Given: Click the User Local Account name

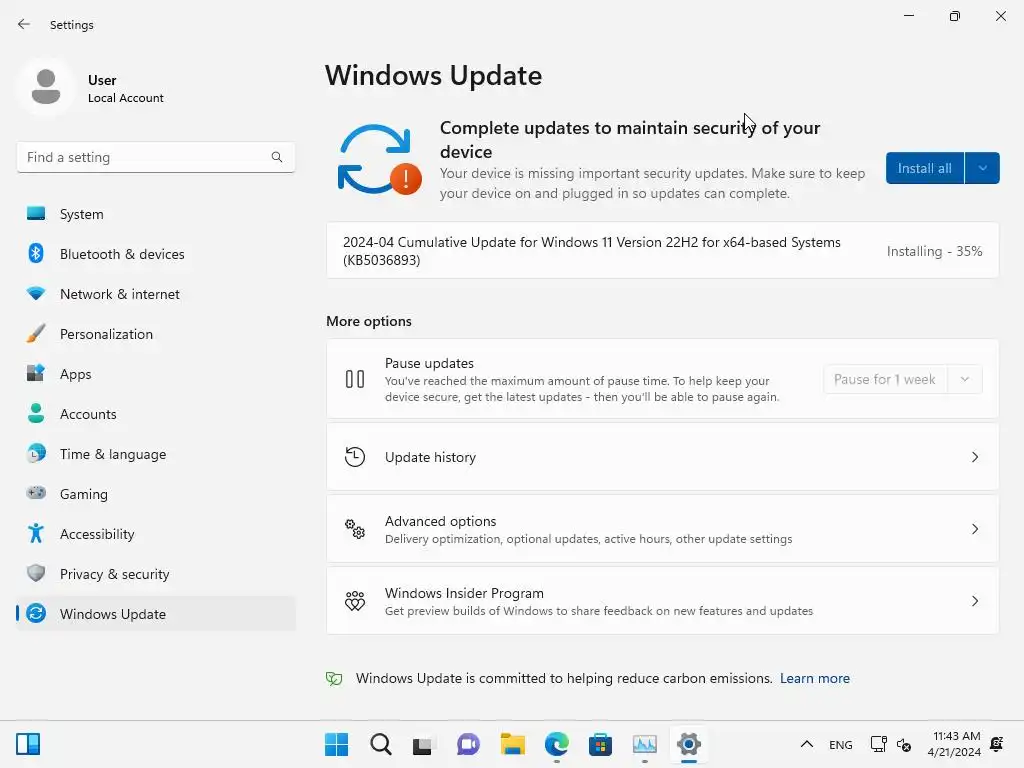Looking at the screenshot, I should [125, 89].
